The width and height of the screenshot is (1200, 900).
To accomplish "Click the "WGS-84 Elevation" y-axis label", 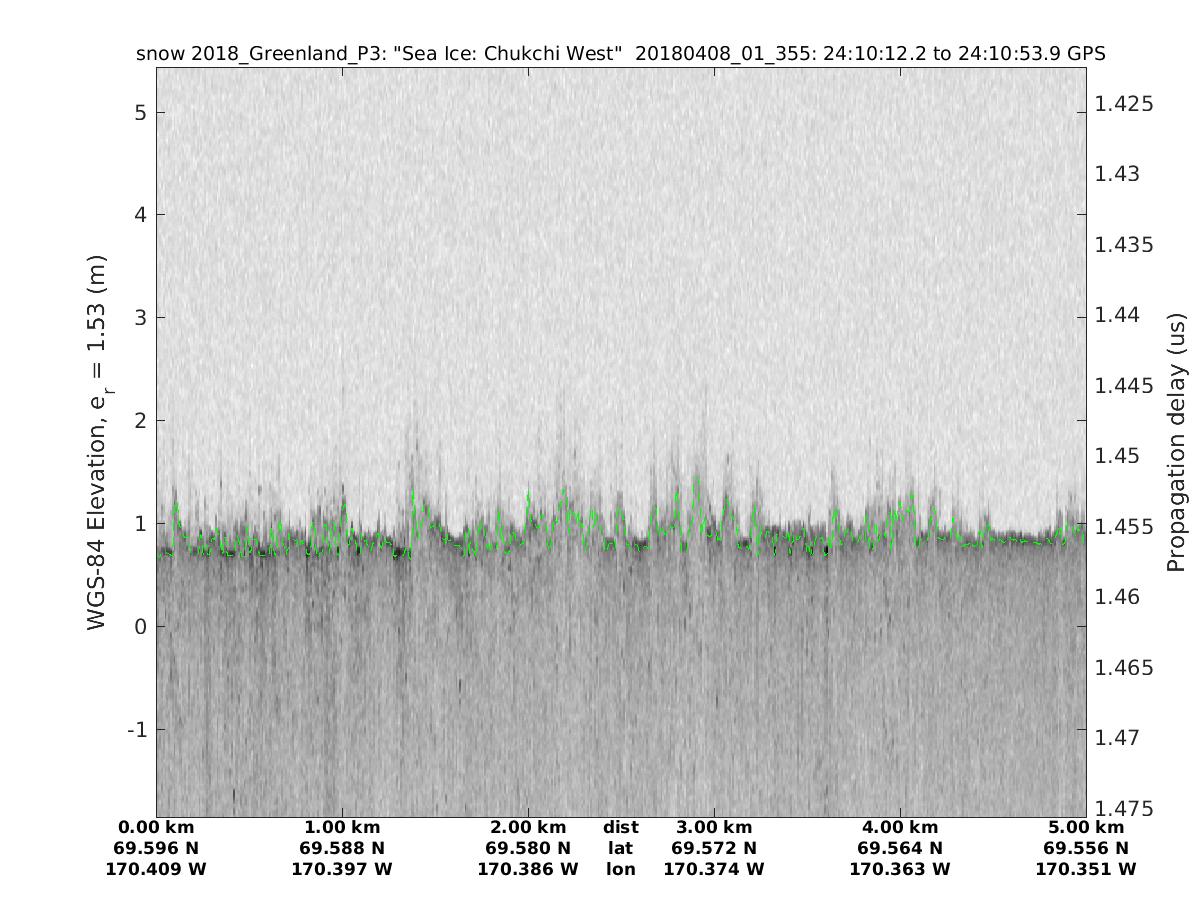I will click(x=97, y=442).
